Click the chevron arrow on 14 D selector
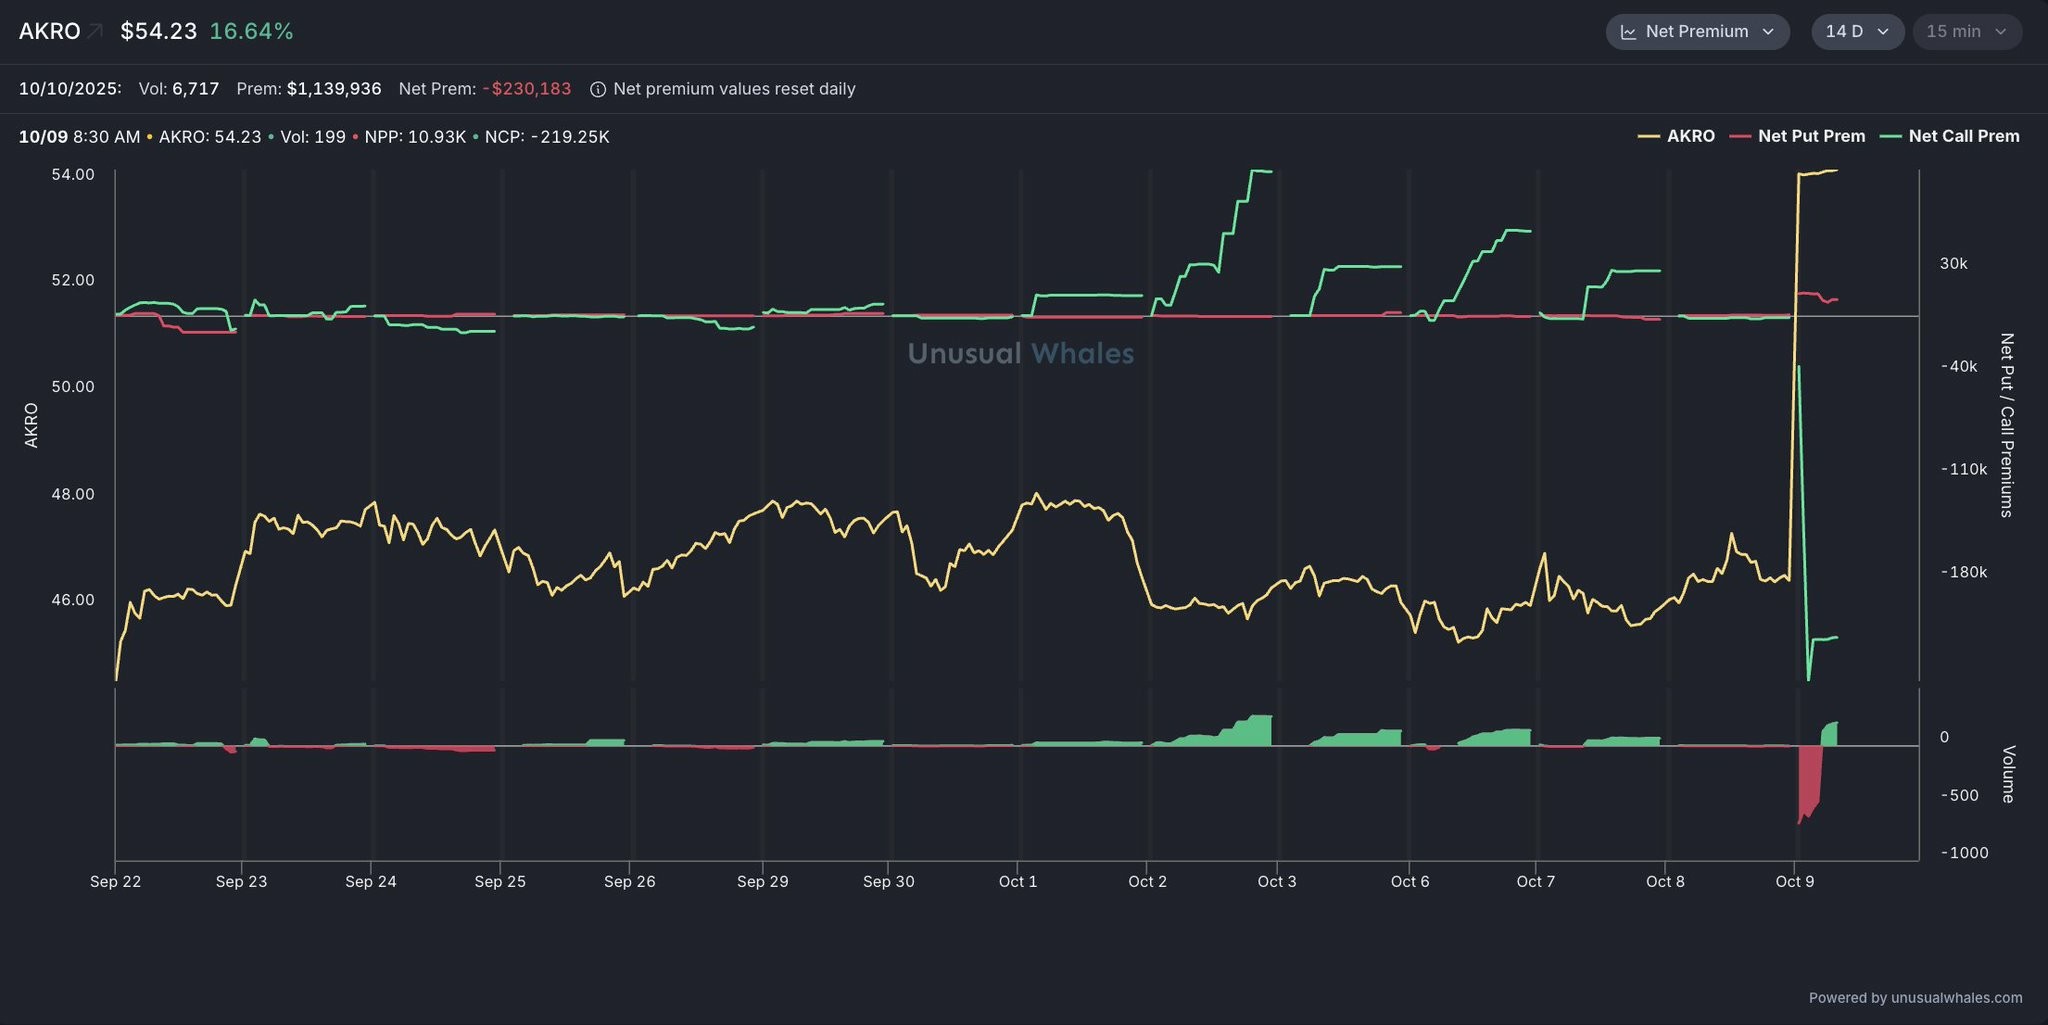 click(1883, 32)
